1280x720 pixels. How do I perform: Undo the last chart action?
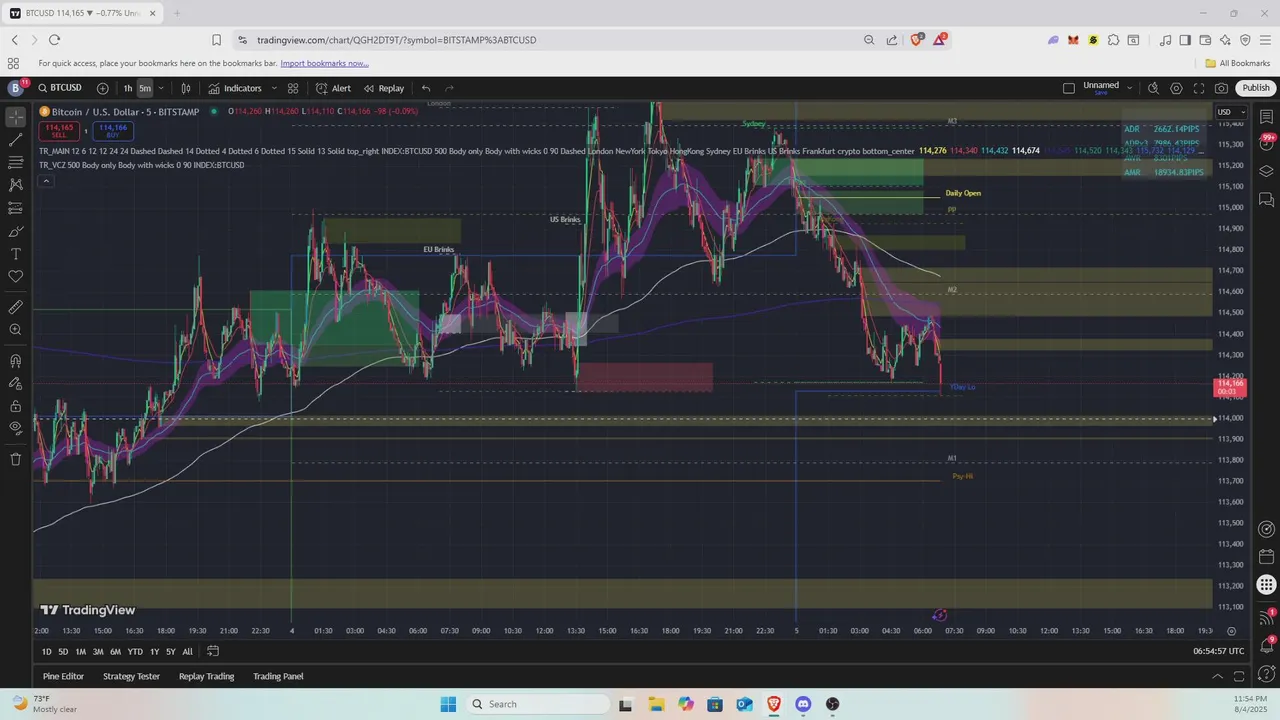point(426,88)
